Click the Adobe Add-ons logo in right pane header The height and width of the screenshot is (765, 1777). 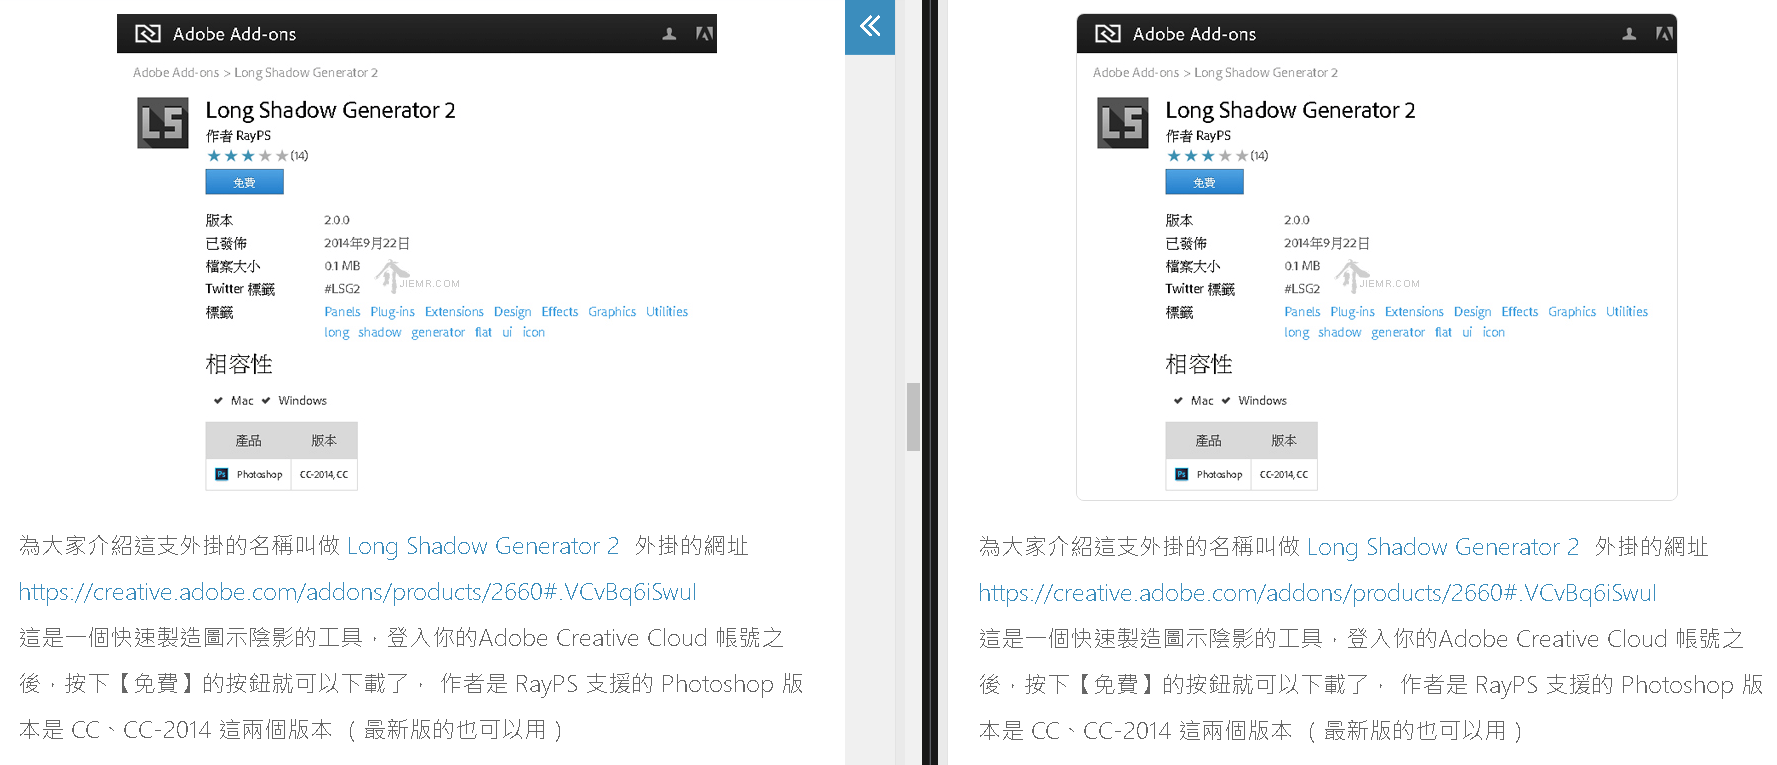coord(1108,34)
